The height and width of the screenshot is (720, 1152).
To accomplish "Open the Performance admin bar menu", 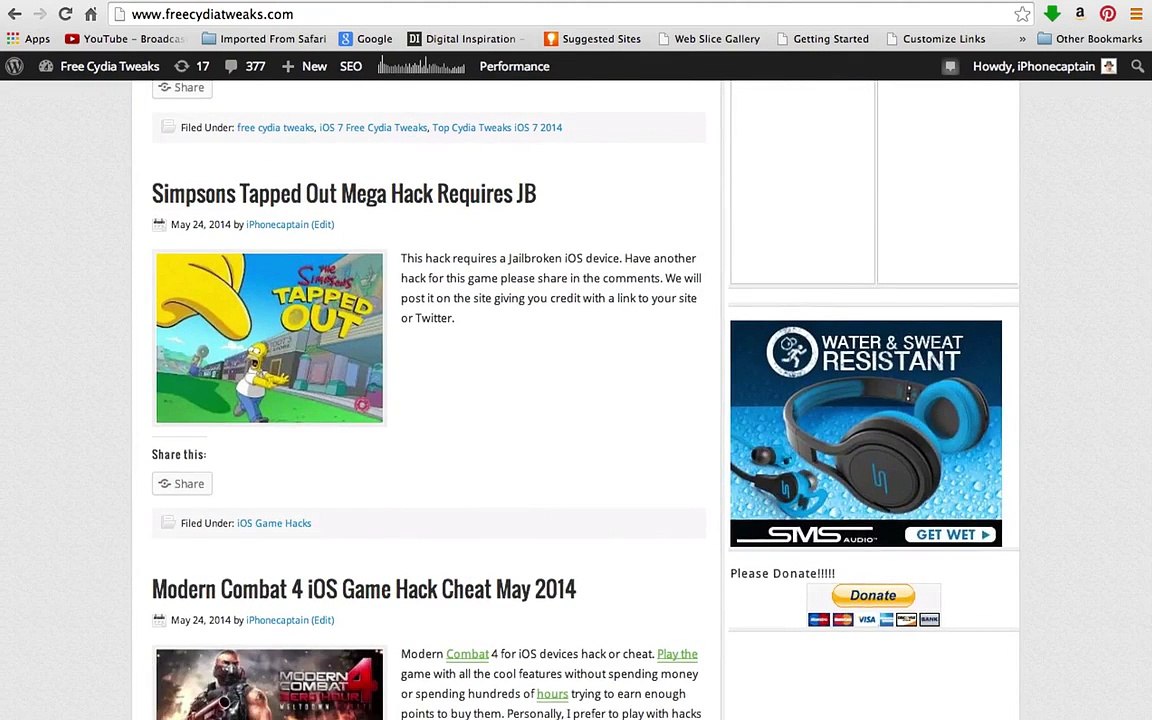I will 514,66.
